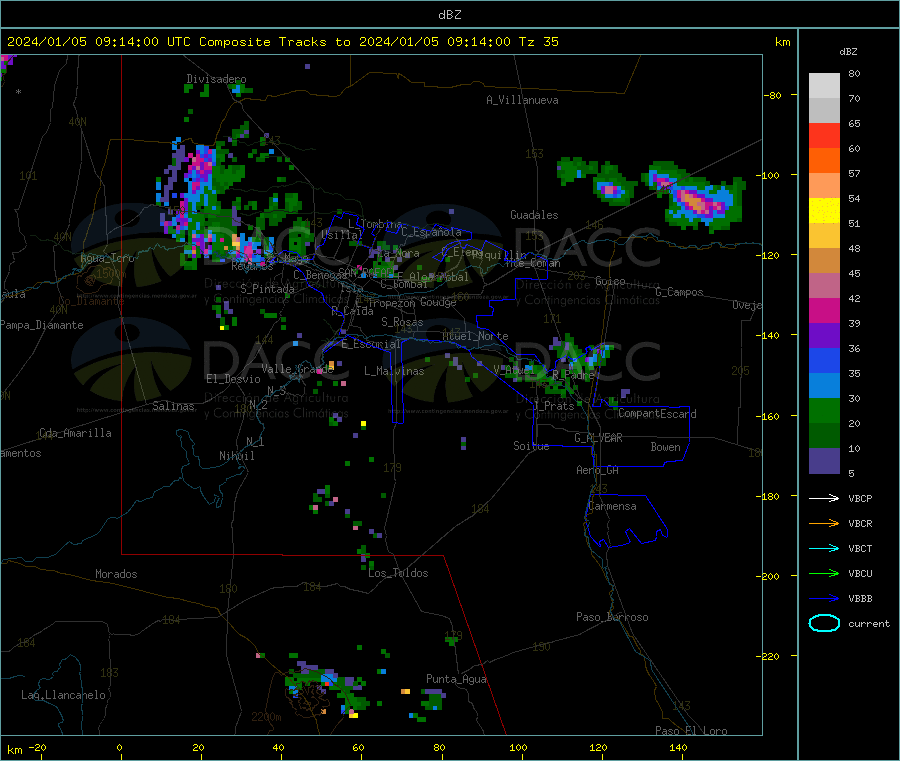Pick the light gray swatch below 80 dBZ
The height and width of the screenshot is (761, 900).
click(824, 86)
